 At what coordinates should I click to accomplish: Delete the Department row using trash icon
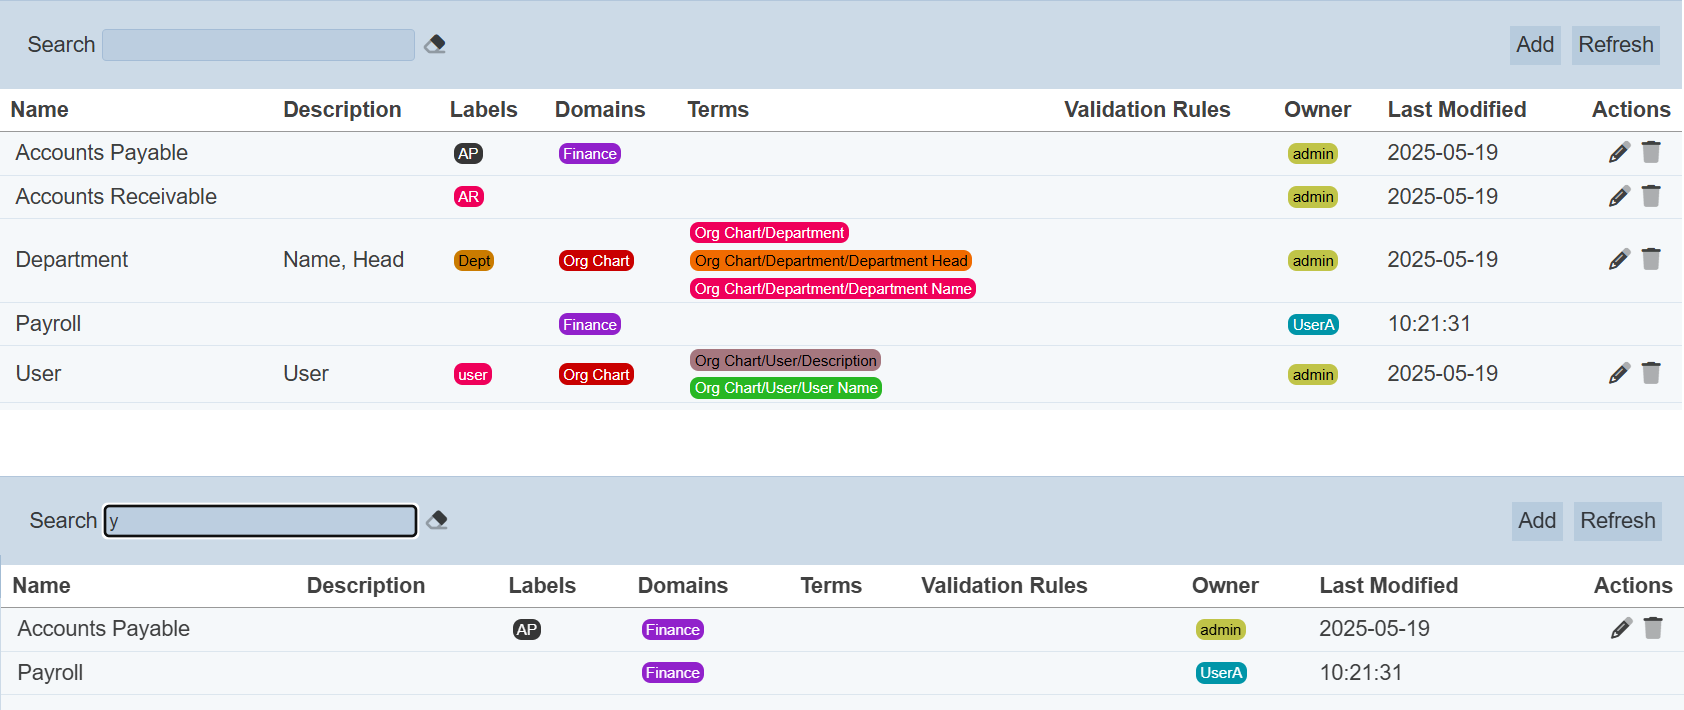coord(1651,260)
